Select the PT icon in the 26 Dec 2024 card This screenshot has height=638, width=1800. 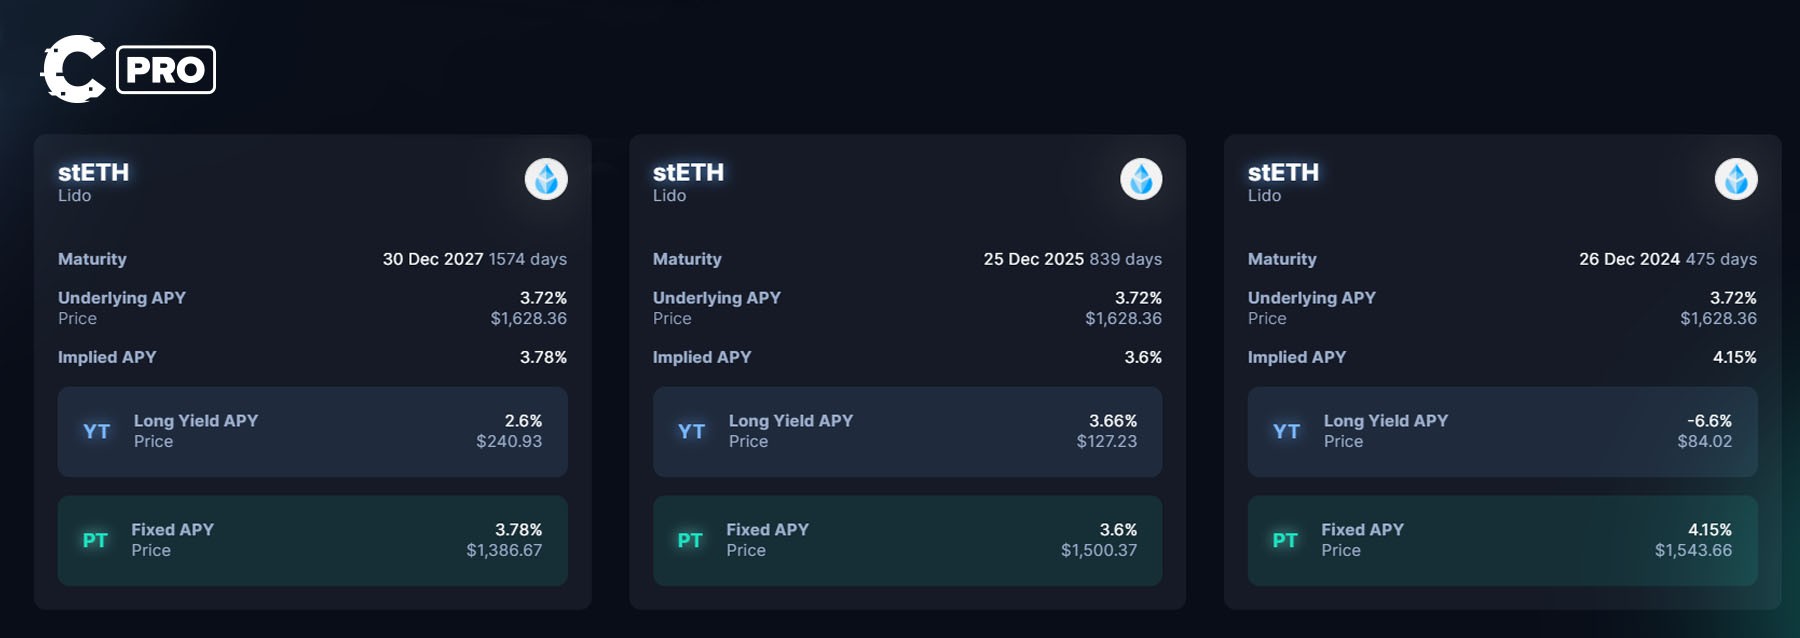pyautogui.click(x=1285, y=541)
